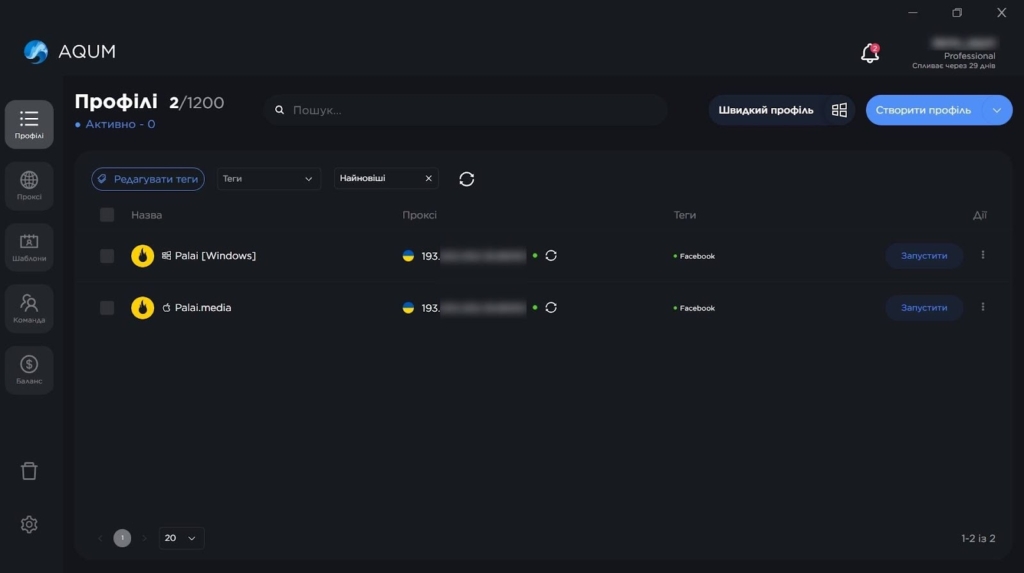Open three-dot actions menu for Palai [Windows]
This screenshot has height=573, width=1024.
pyautogui.click(x=982, y=255)
